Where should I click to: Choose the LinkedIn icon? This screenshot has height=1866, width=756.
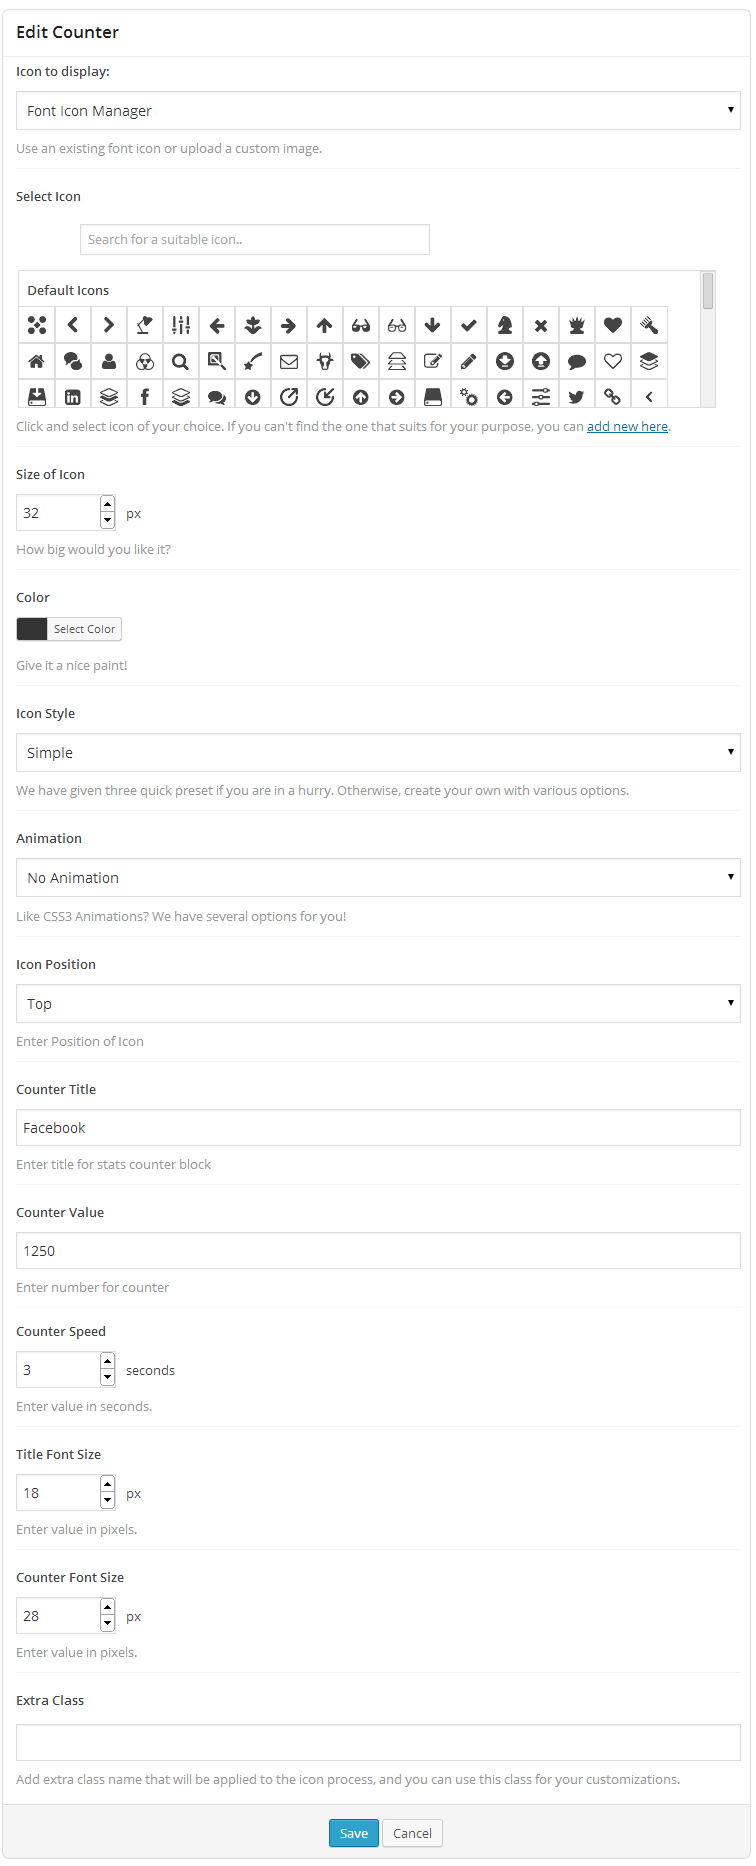(73, 397)
